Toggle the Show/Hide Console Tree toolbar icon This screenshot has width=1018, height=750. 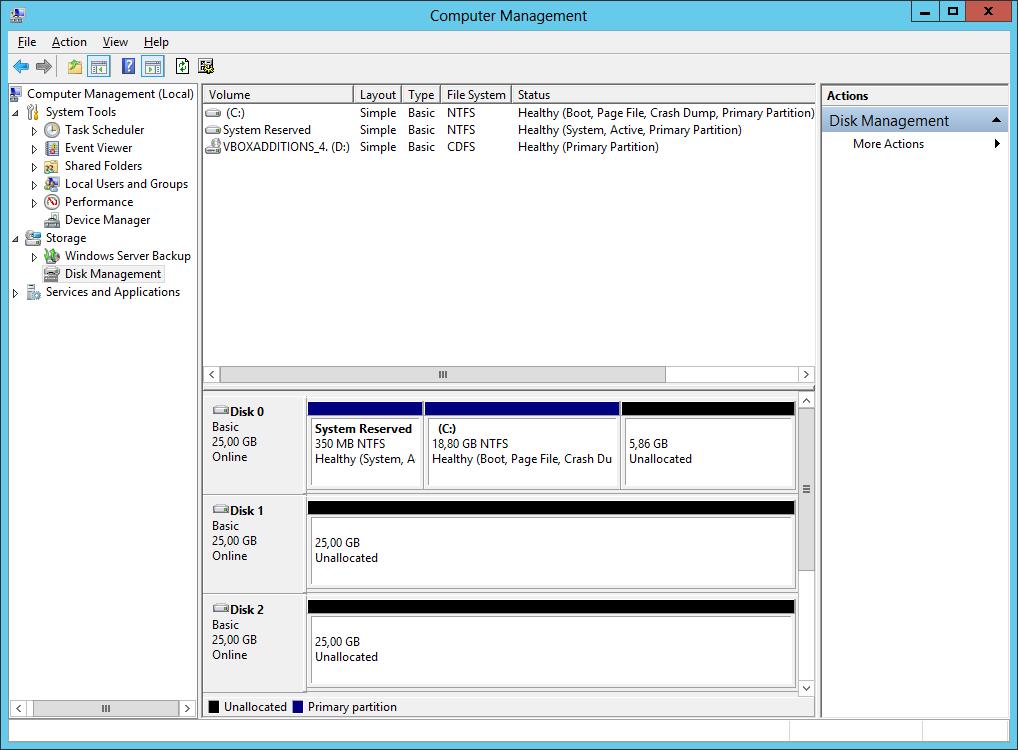99,66
